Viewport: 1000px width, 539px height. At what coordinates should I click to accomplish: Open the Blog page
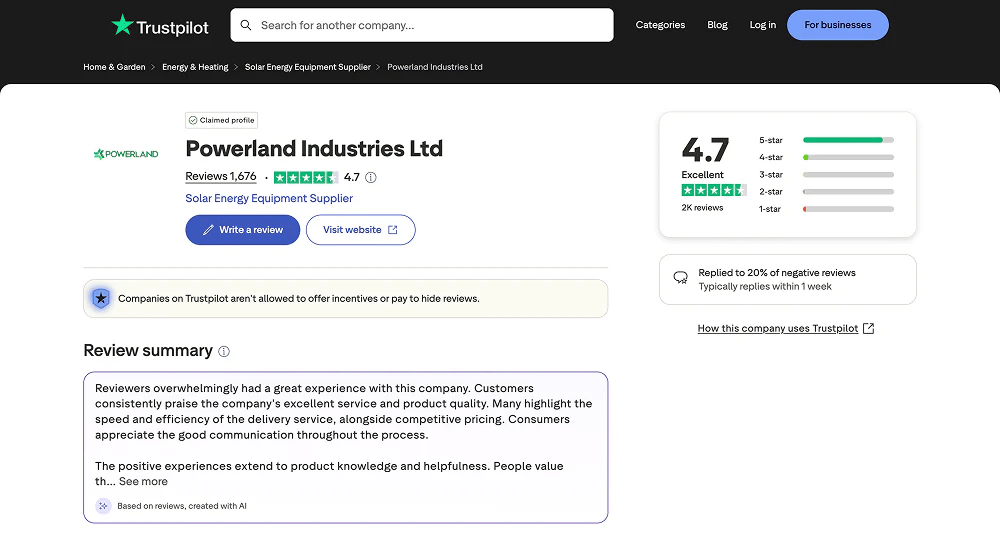(x=717, y=25)
